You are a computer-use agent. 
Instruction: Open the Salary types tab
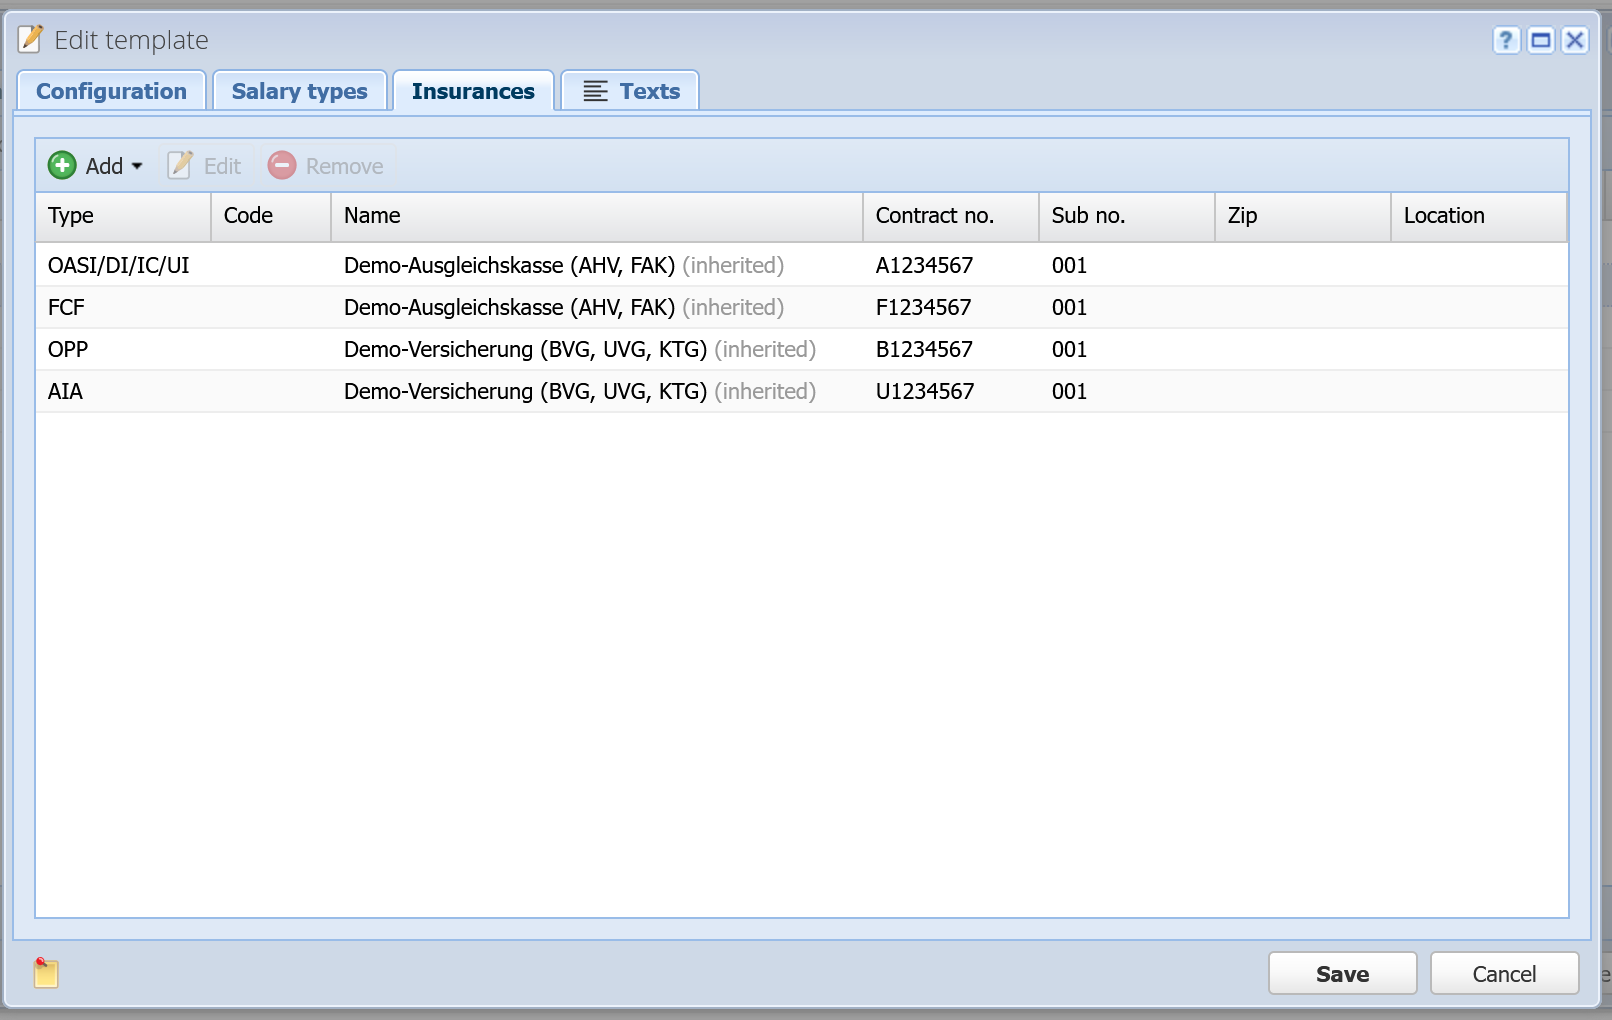(x=300, y=91)
